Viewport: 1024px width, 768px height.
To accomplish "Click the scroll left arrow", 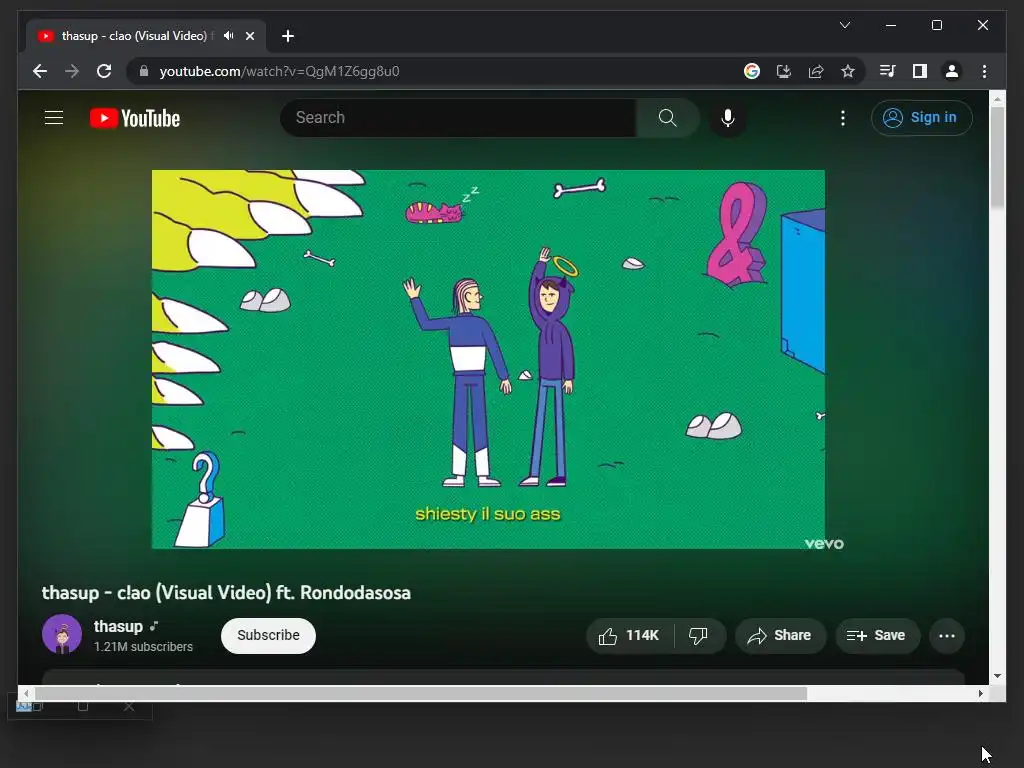I will [25, 694].
